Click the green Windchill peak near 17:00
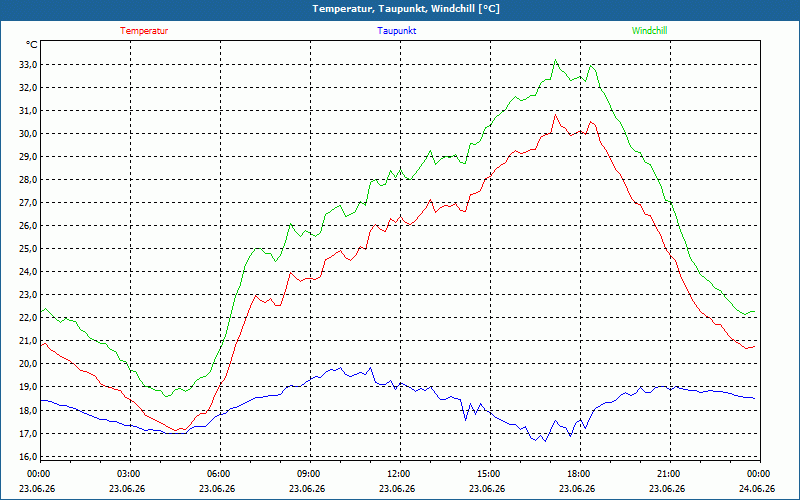Screen dimensions: 800x500 [556, 60]
